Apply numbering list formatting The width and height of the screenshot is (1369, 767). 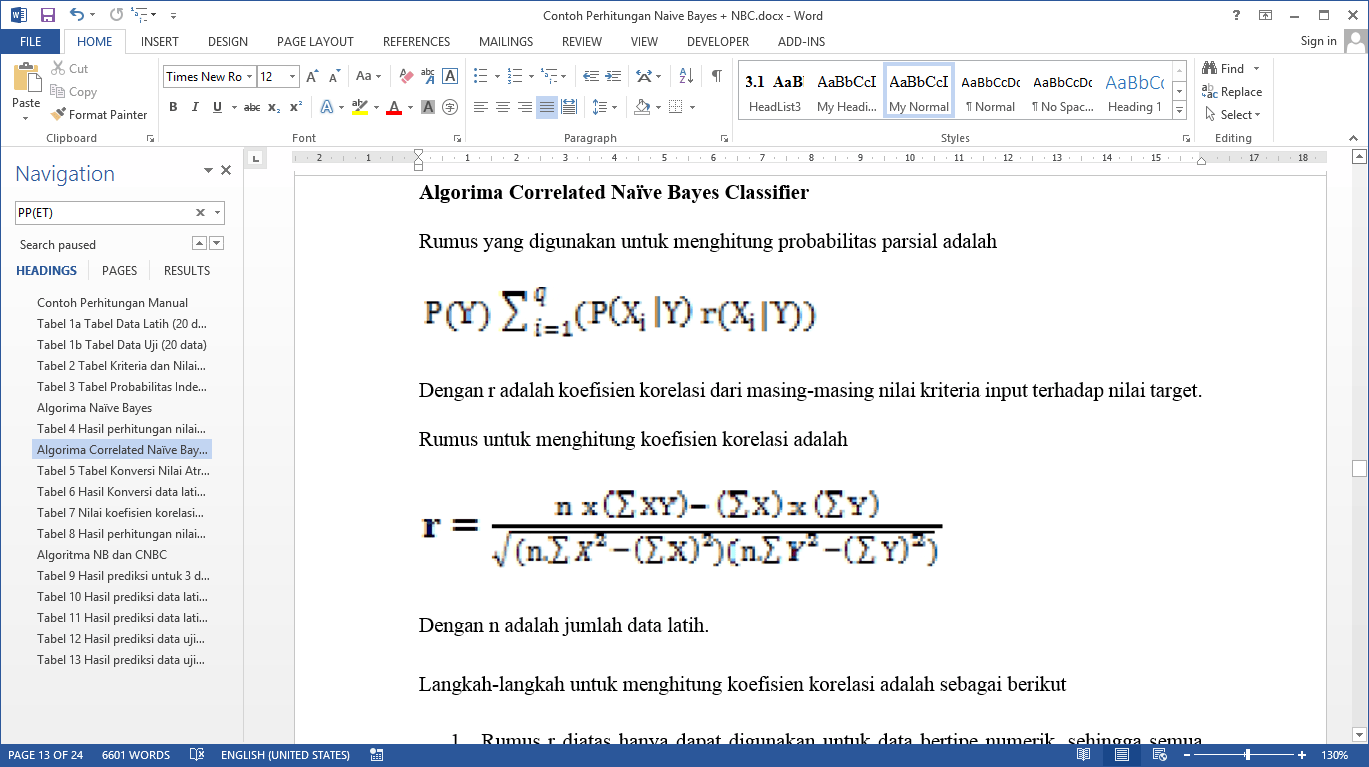click(x=515, y=76)
